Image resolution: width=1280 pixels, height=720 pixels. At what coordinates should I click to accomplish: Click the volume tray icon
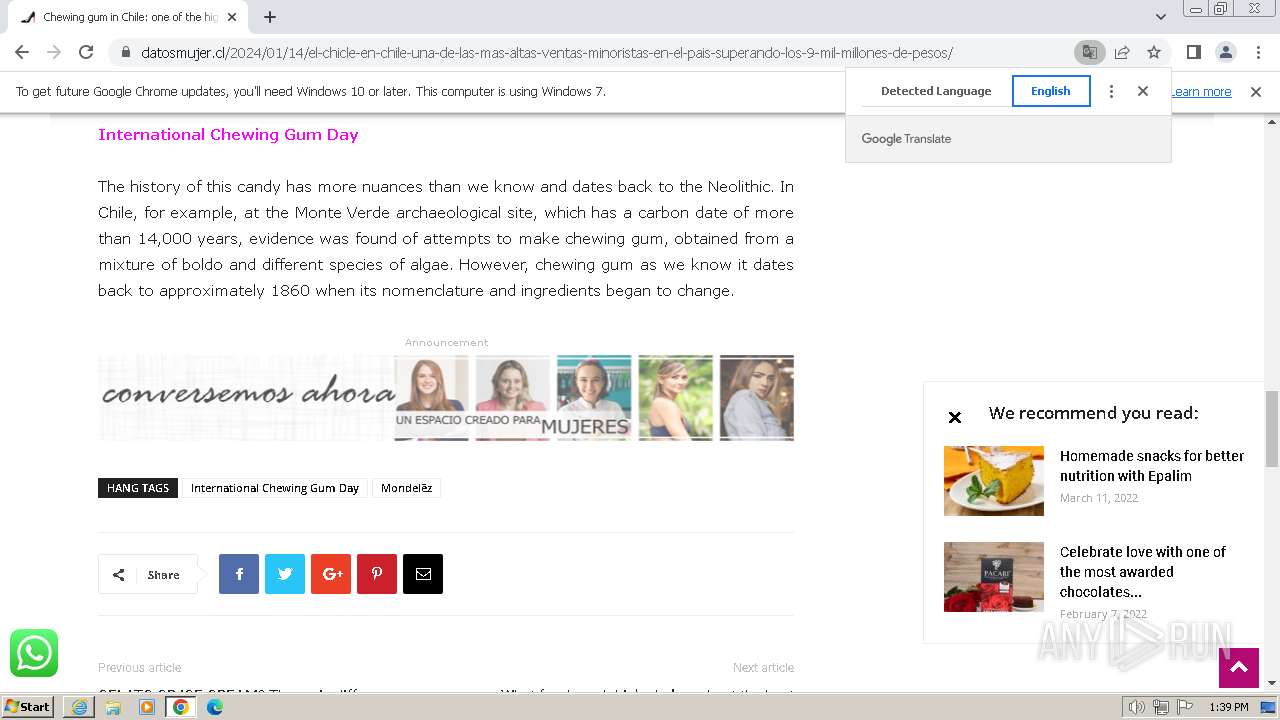(x=1137, y=707)
